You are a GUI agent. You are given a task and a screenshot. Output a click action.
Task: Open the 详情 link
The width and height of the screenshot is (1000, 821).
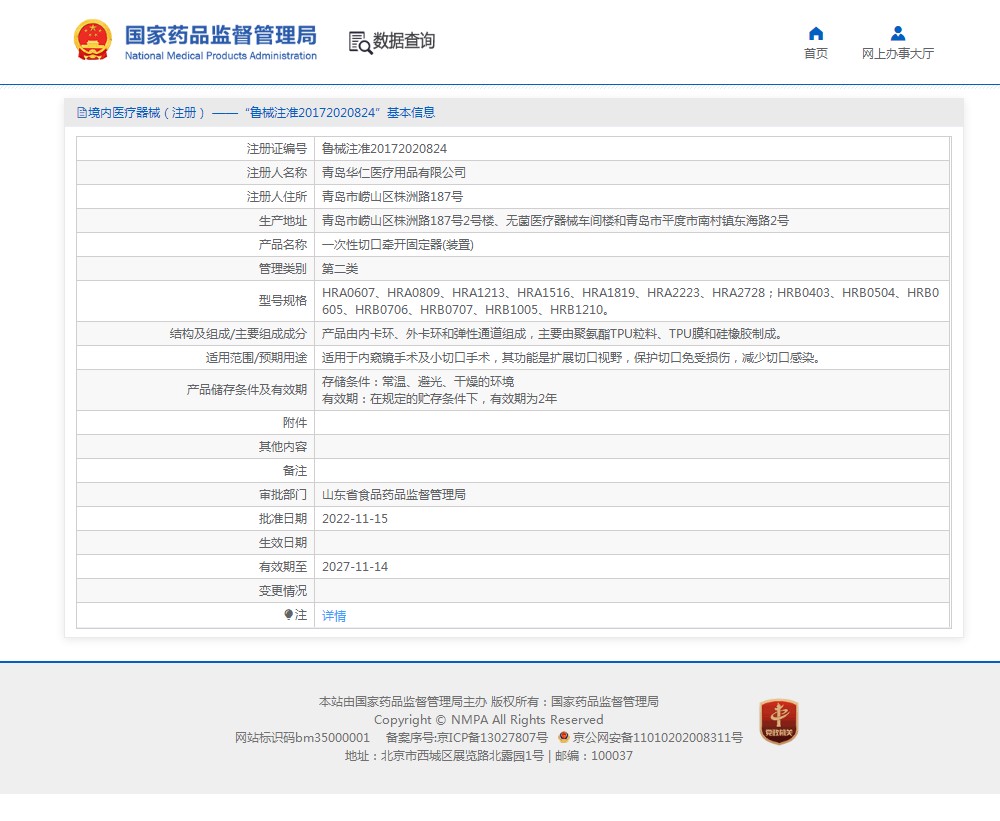tap(334, 616)
